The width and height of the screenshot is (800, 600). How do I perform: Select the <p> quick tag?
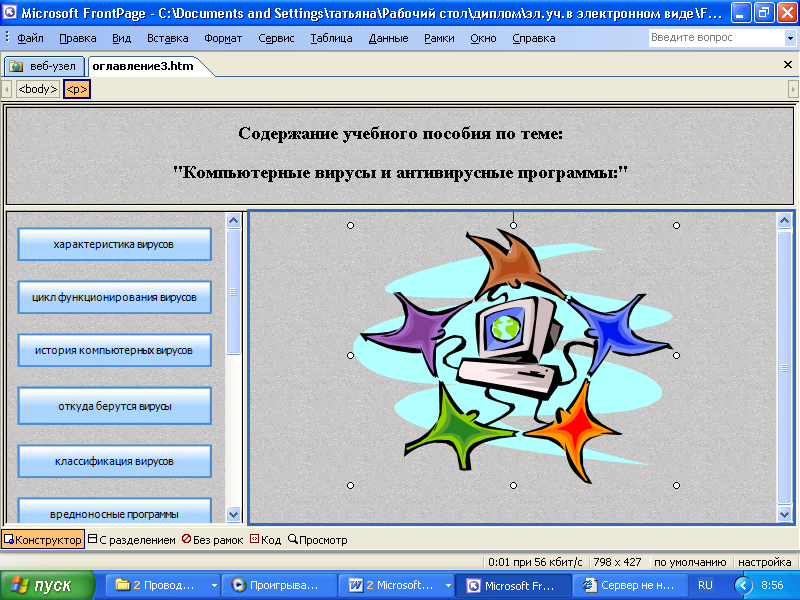point(77,89)
